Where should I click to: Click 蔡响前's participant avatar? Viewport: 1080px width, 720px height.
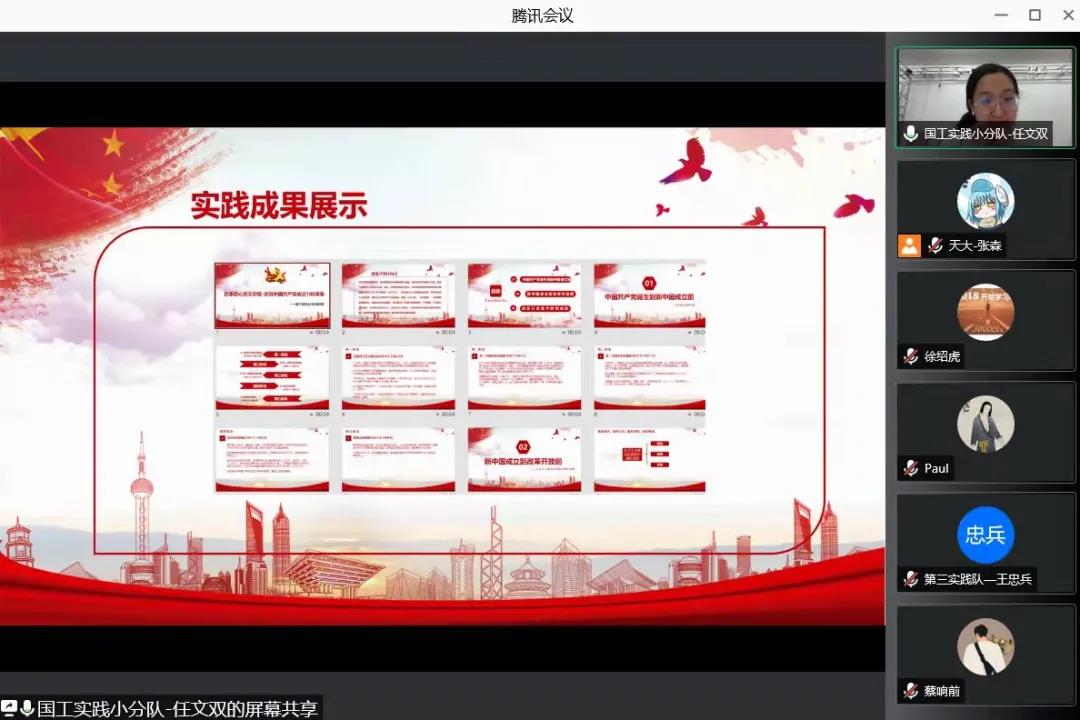(985, 646)
